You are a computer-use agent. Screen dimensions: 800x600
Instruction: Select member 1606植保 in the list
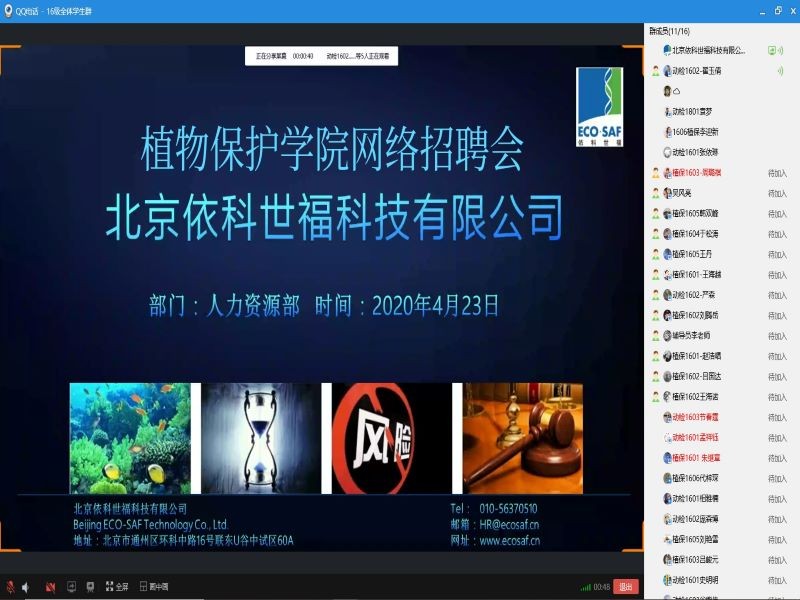[x=721, y=132]
